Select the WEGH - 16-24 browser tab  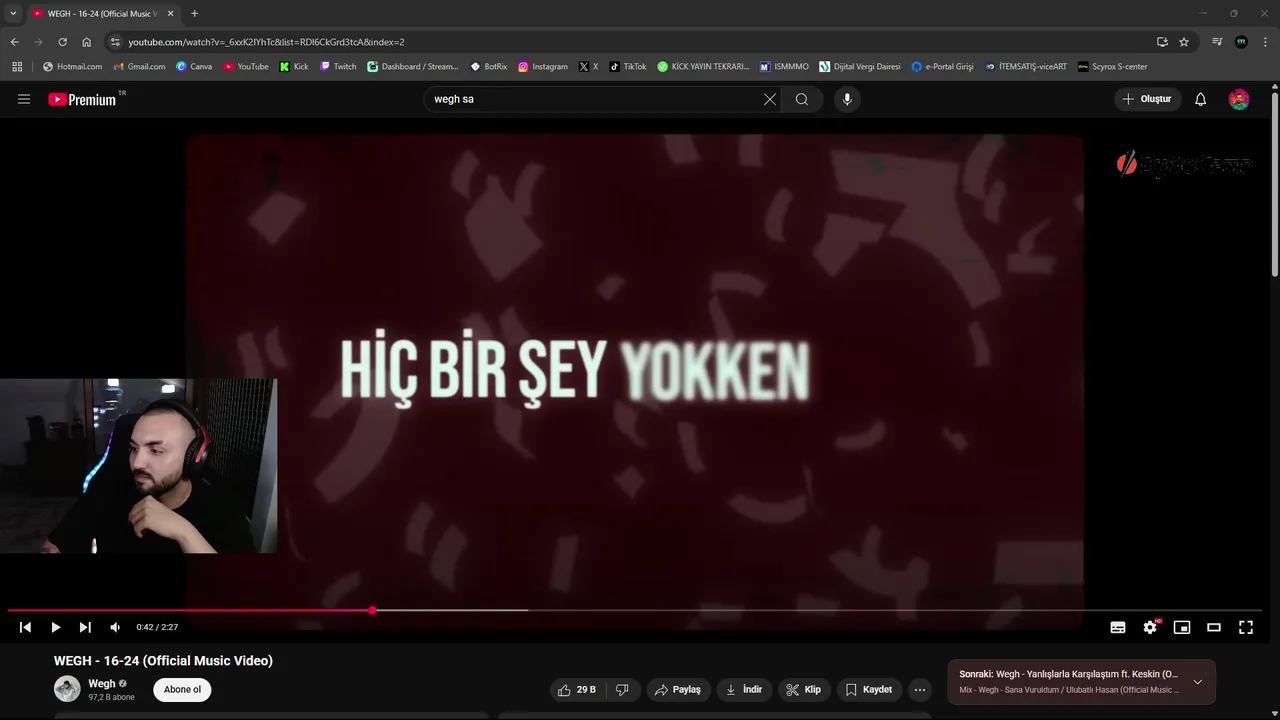(103, 13)
